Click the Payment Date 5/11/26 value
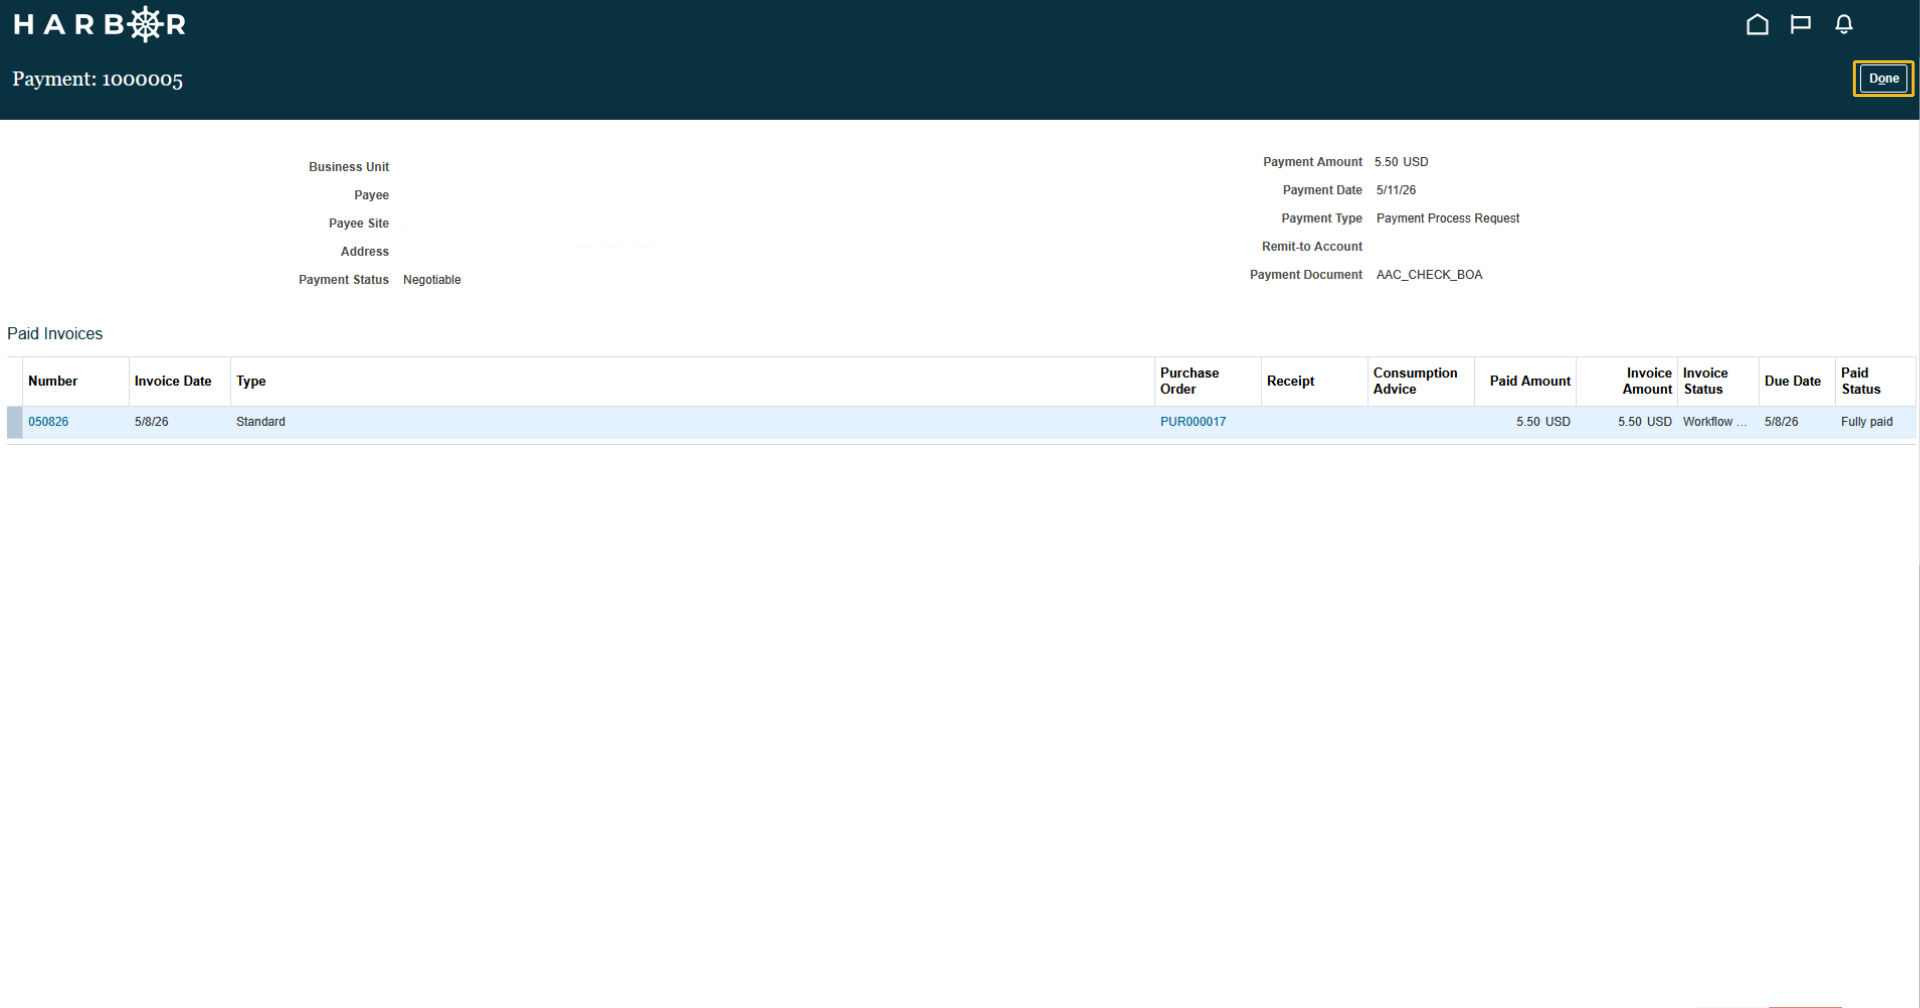The height and width of the screenshot is (1008, 1920). [1395, 190]
